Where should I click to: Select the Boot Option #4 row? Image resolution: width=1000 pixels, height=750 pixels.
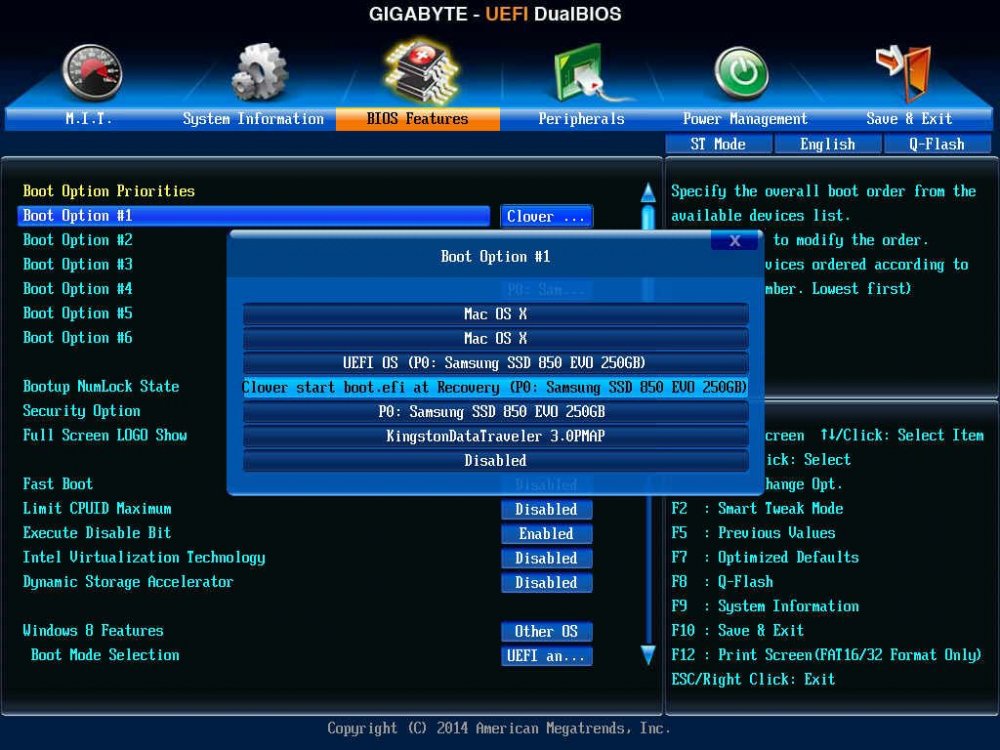coord(78,288)
